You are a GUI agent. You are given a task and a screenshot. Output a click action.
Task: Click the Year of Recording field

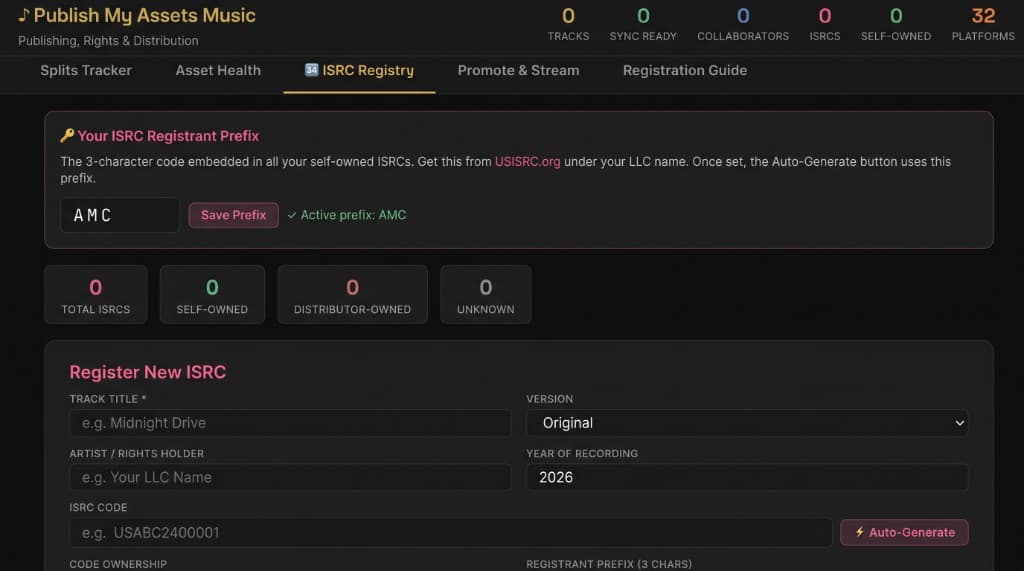(747, 478)
